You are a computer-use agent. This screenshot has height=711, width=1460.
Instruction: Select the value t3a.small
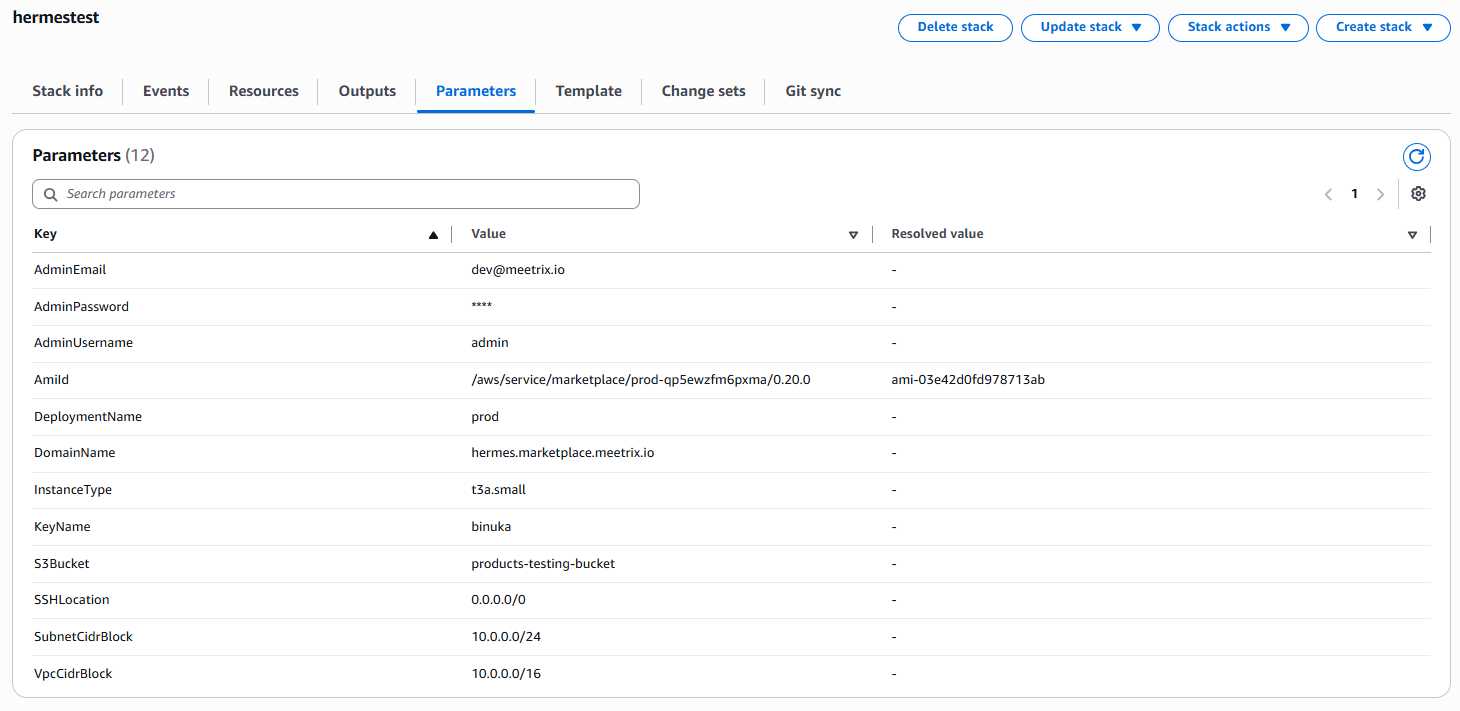[498, 490]
